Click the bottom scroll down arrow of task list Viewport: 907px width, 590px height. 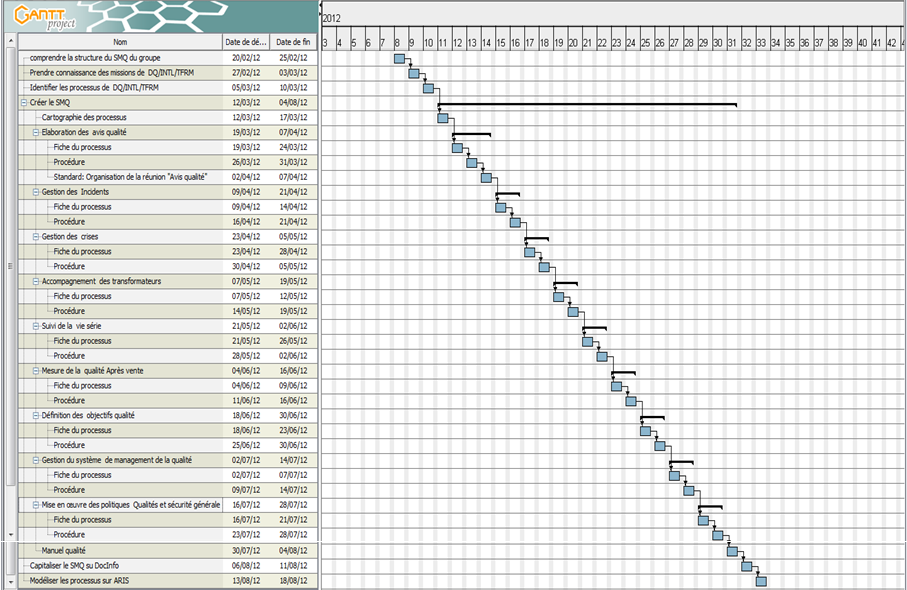point(12,581)
